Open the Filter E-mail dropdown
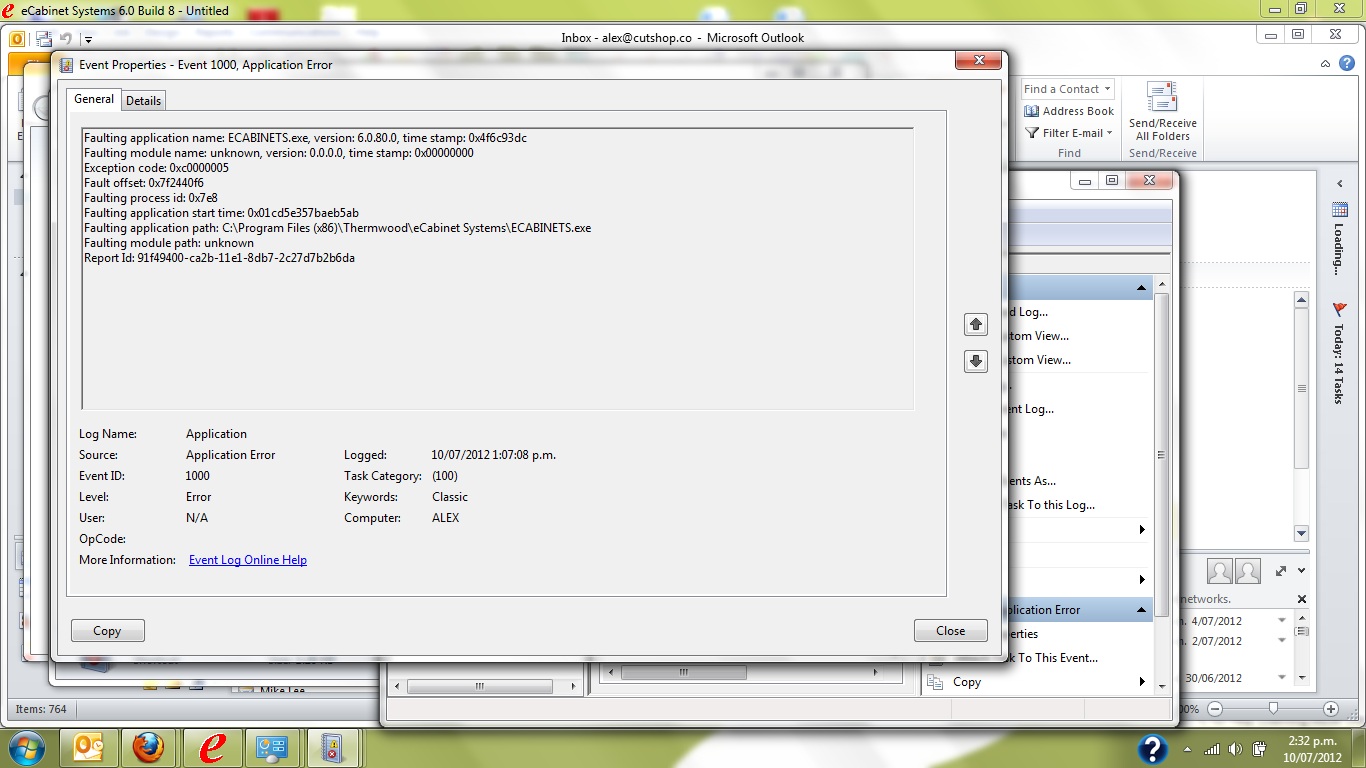The height and width of the screenshot is (768, 1366). (1069, 133)
